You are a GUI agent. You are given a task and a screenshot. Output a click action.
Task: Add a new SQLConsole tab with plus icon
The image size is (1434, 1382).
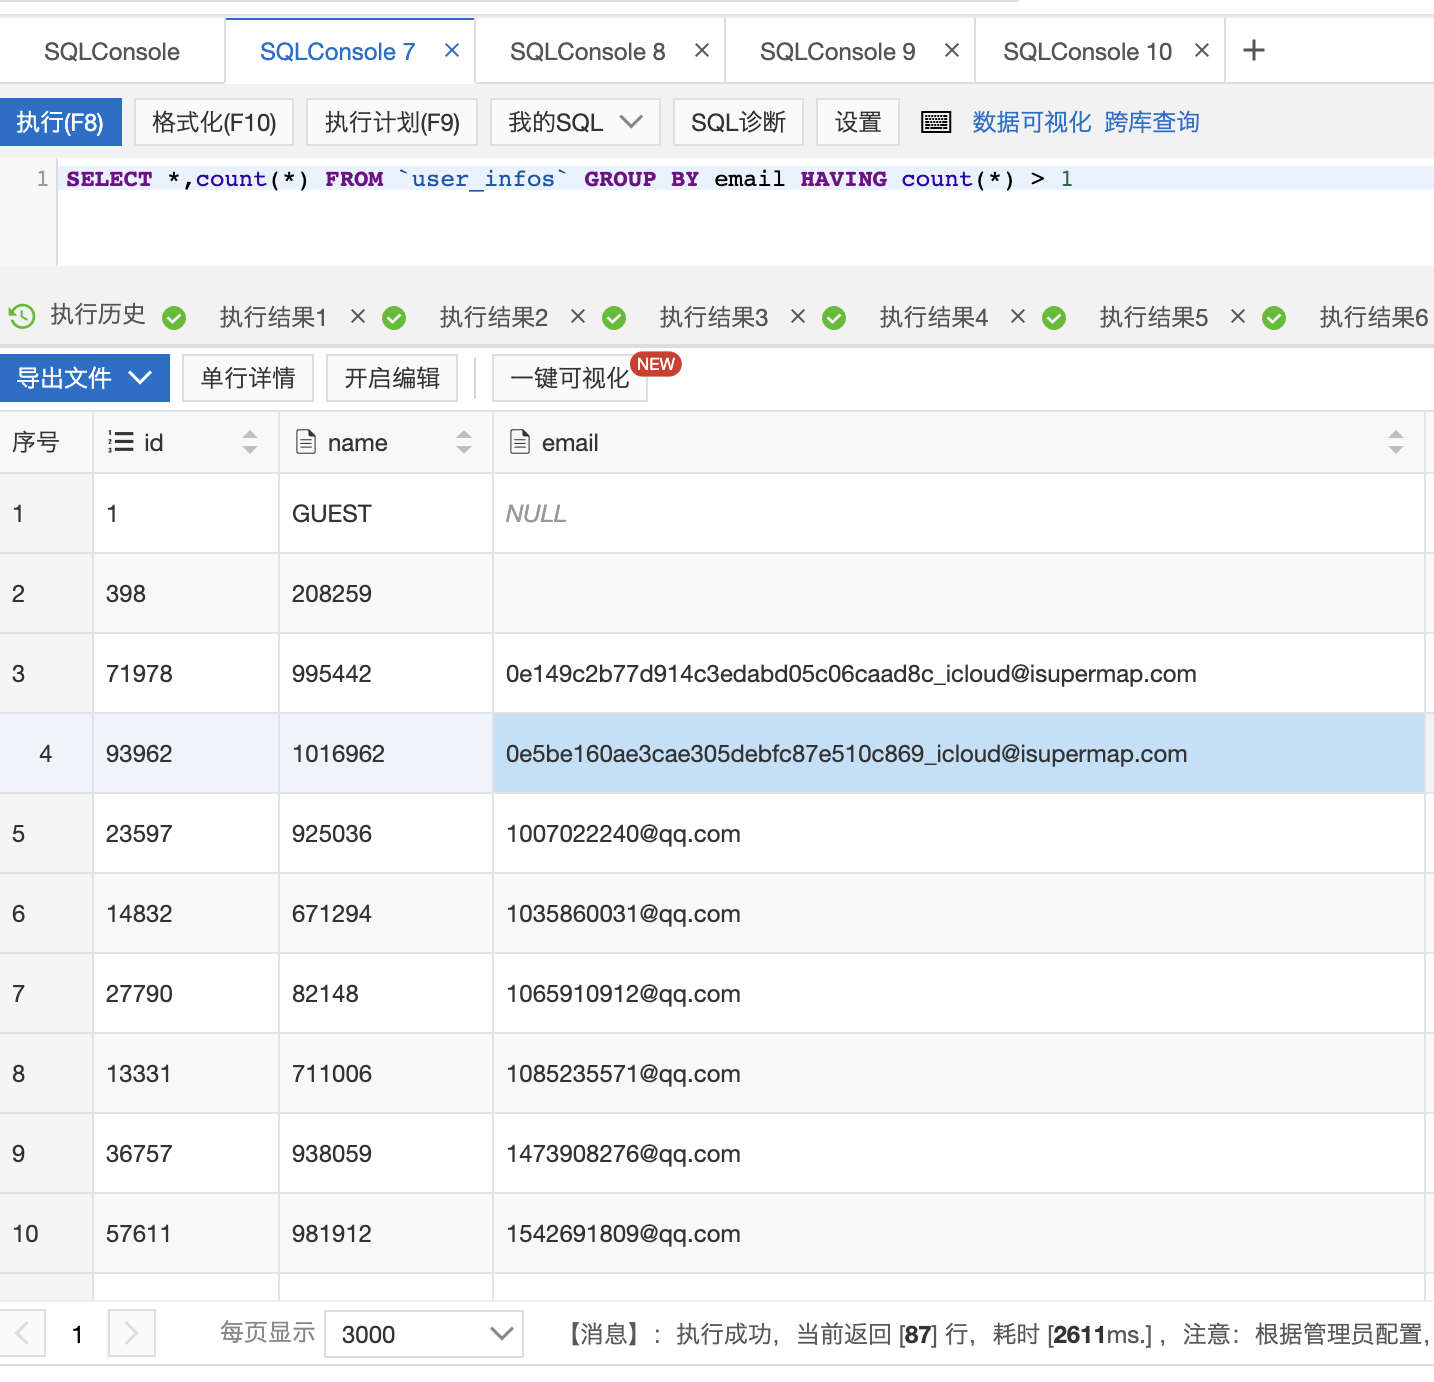[1253, 50]
